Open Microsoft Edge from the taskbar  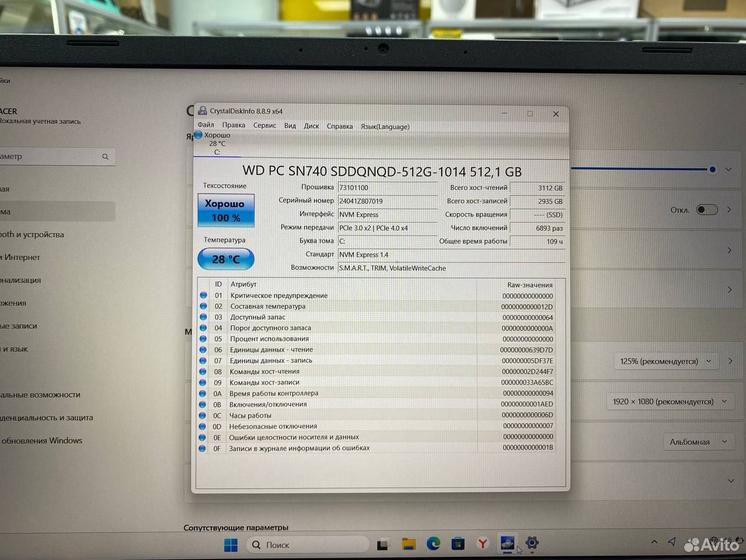(433, 543)
